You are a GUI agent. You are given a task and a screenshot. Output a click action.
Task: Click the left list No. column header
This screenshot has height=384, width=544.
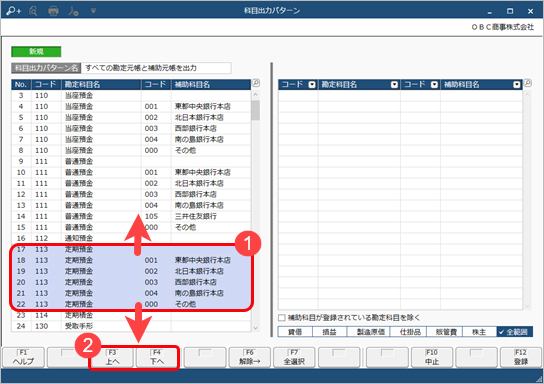click(21, 84)
